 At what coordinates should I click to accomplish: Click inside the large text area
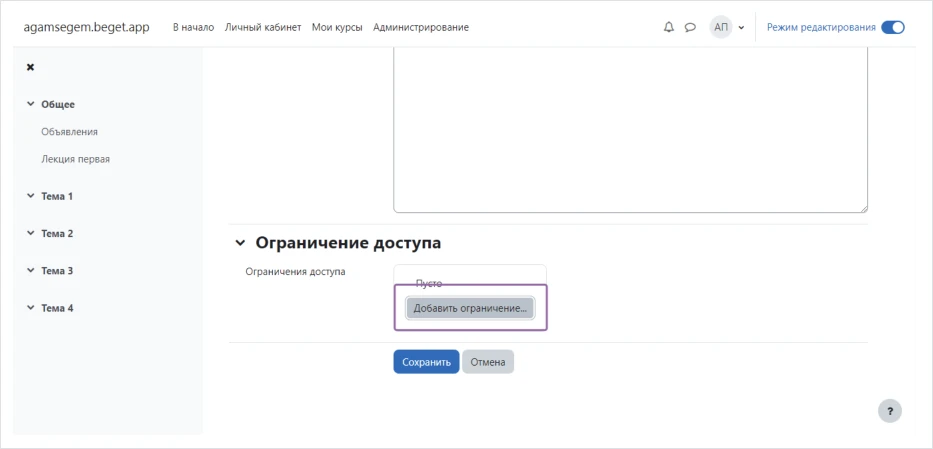pyautogui.click(x=630, y=130)
